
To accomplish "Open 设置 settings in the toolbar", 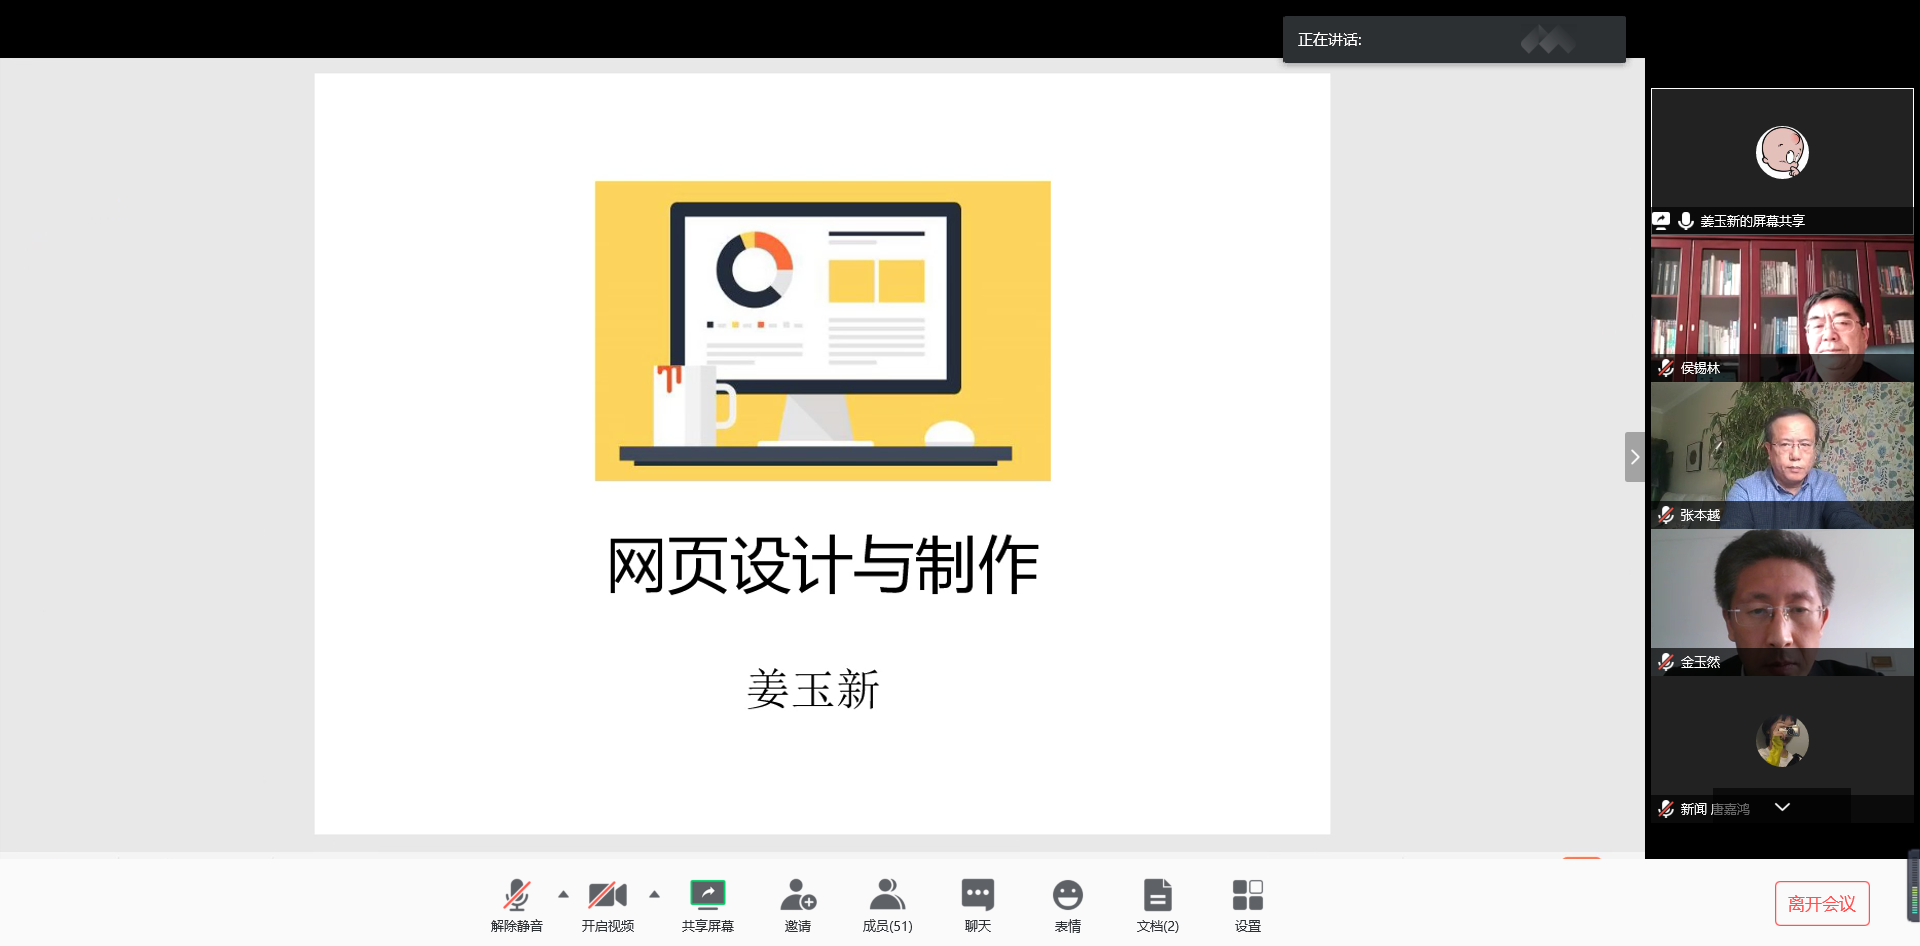I will 1247,903.
